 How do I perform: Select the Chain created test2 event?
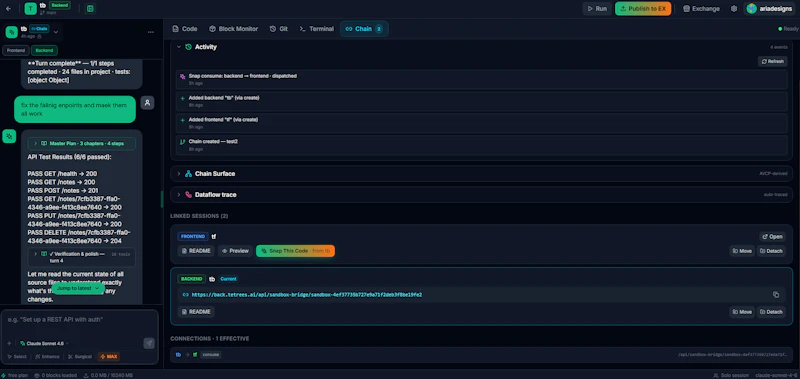pos(481,145)
